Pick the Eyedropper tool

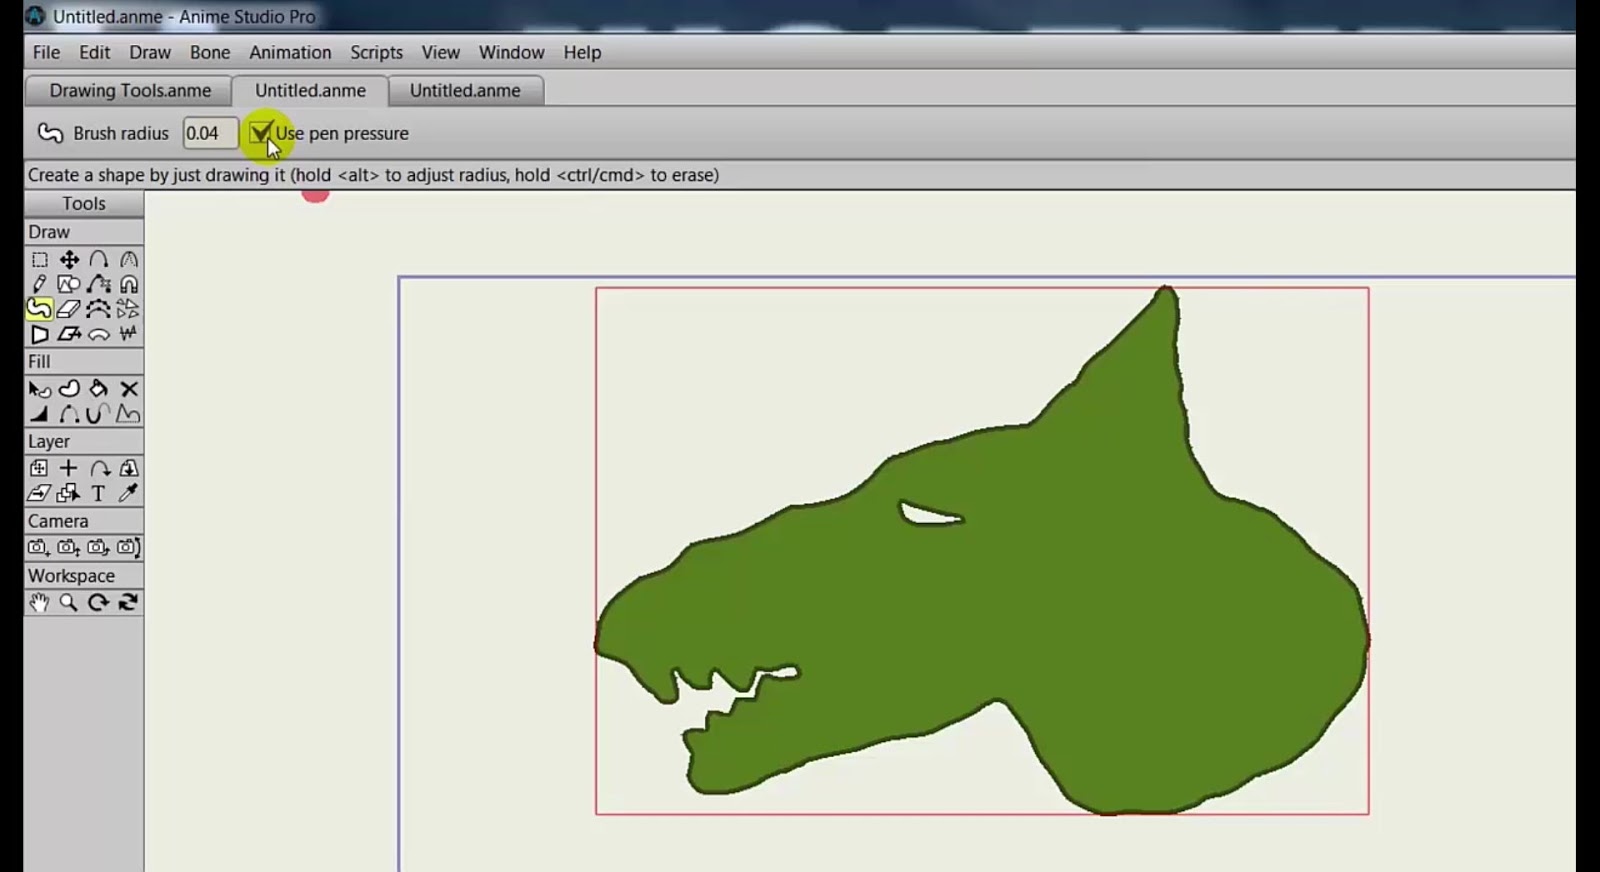click(129, 493)
